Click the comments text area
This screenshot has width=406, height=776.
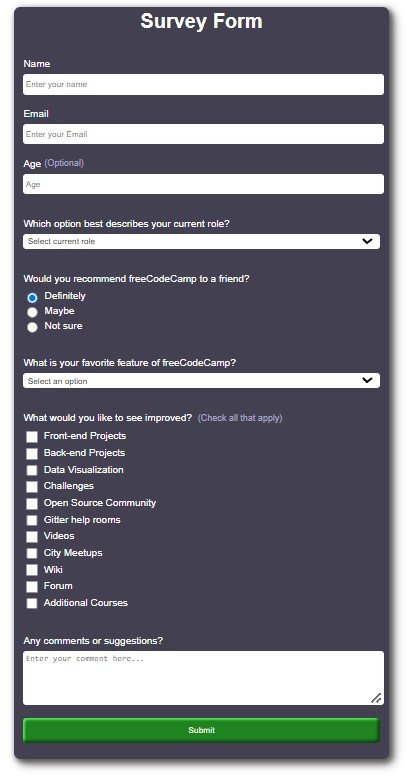203,678
